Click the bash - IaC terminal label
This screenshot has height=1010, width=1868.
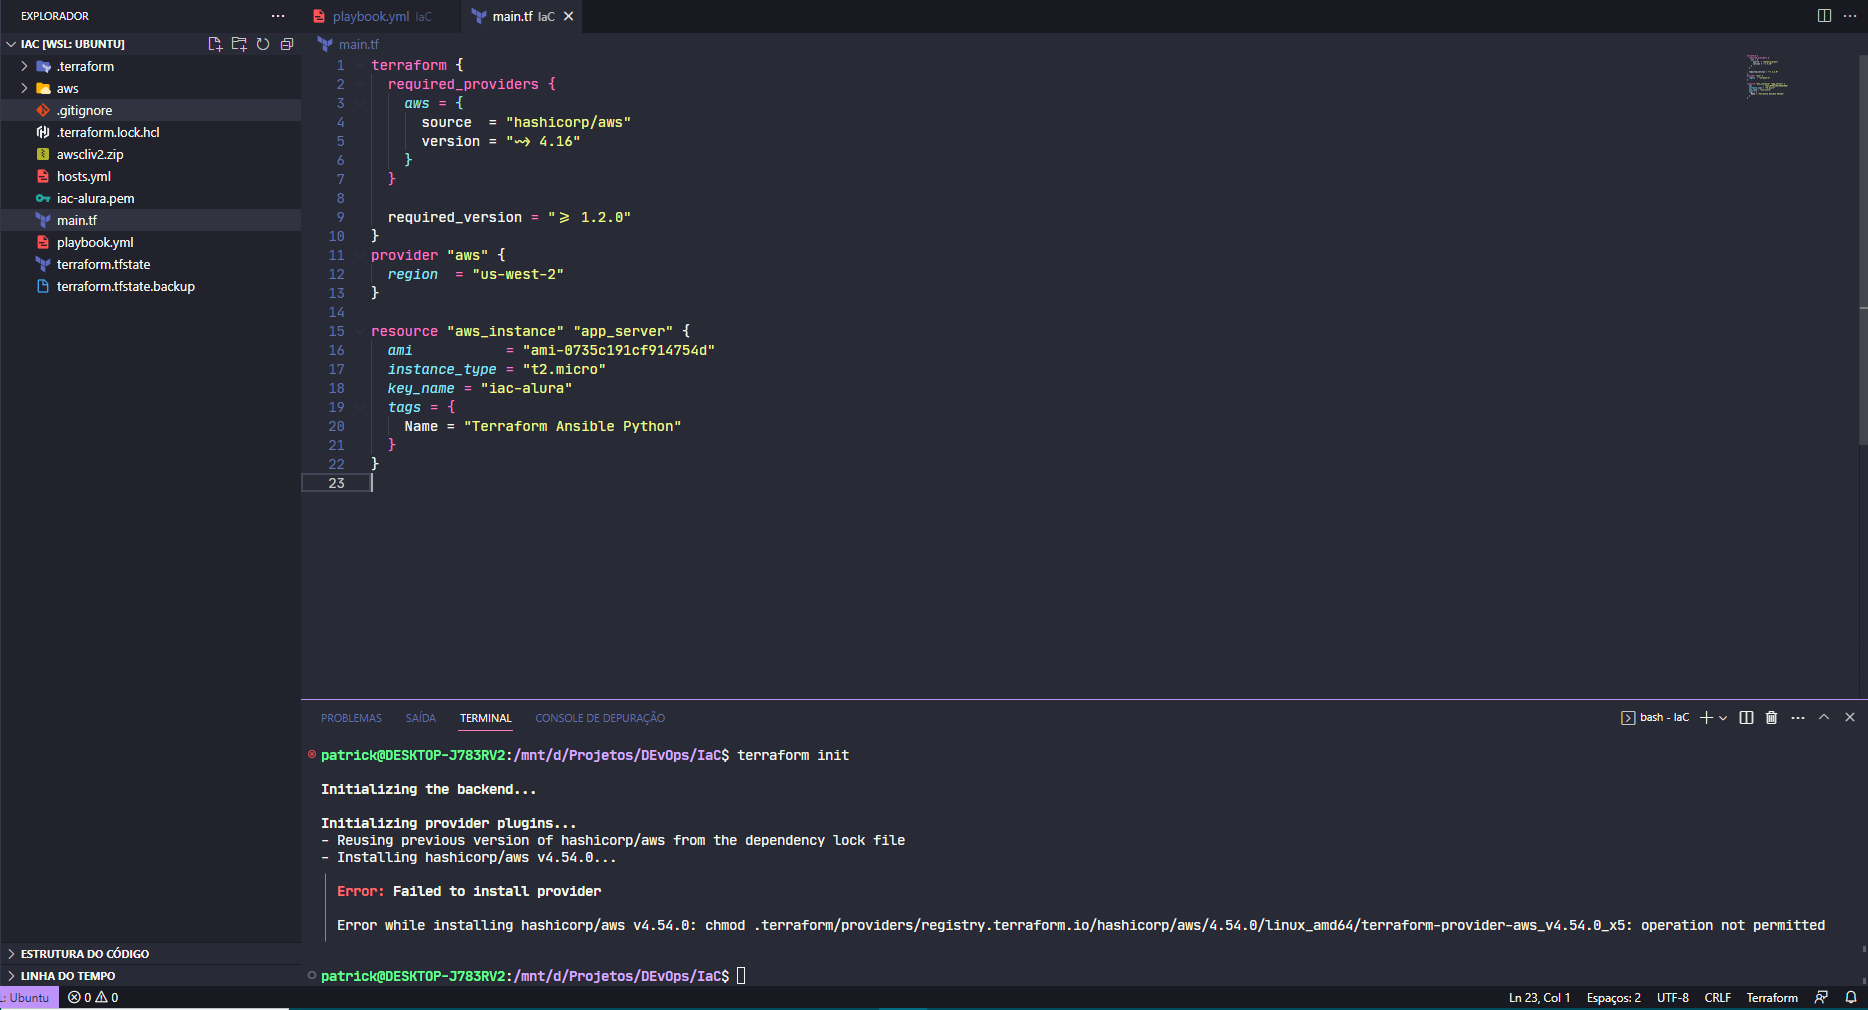(1655, 718)
